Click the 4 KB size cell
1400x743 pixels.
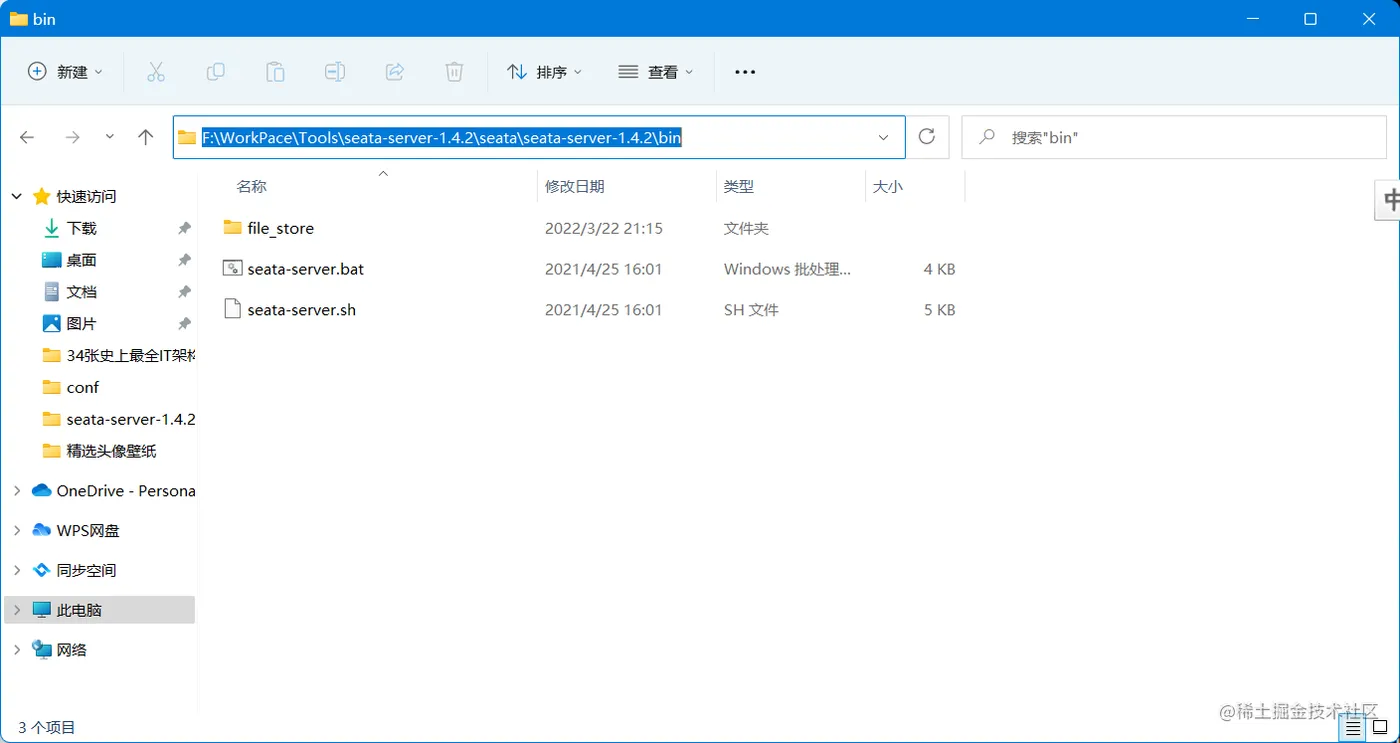pos(940,269)
